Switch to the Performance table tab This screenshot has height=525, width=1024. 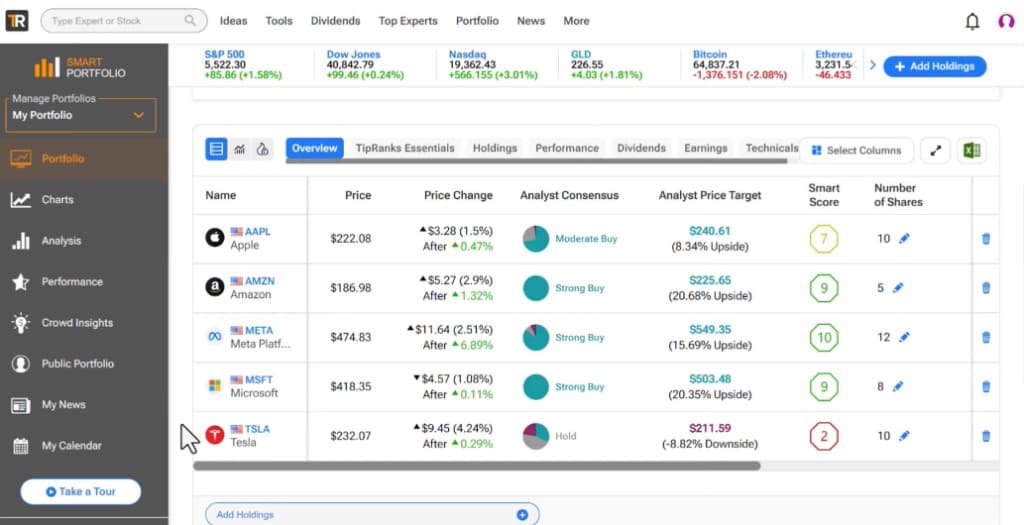pyautogui.click(x=567, y=148)
